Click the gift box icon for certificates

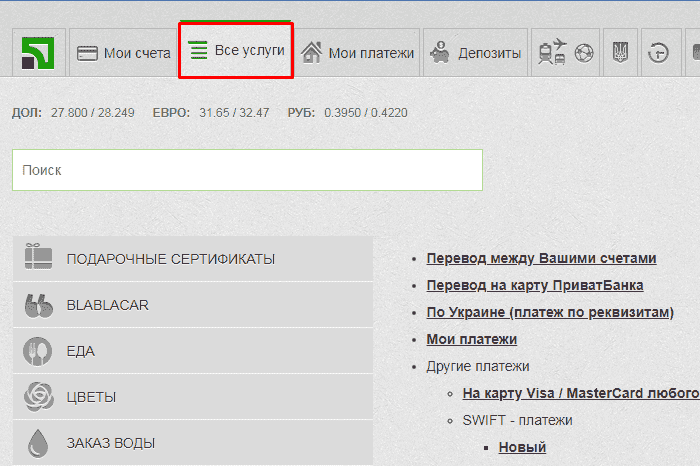(x=38, y=259)
